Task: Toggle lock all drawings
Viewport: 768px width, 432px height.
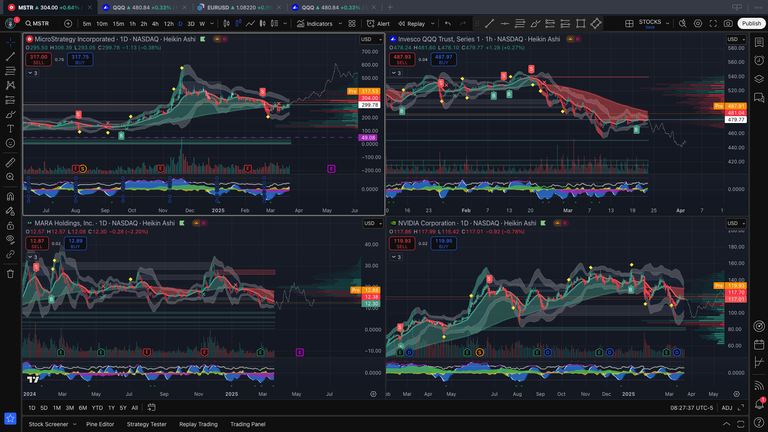Action: point(10,226)
